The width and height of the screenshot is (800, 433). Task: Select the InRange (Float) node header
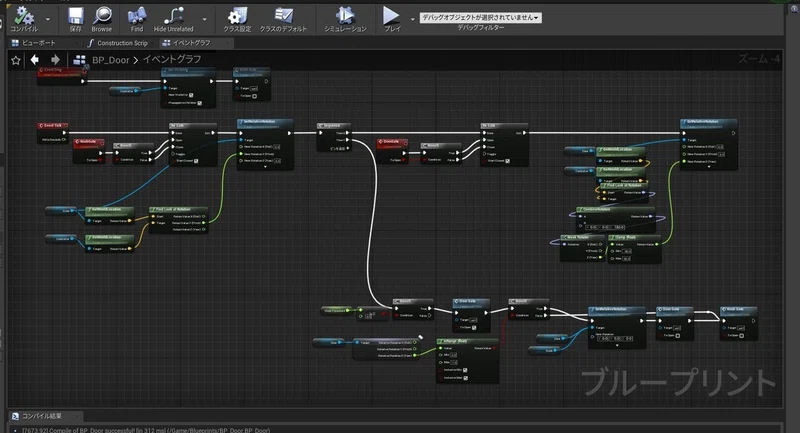click(x=467, y=341)
